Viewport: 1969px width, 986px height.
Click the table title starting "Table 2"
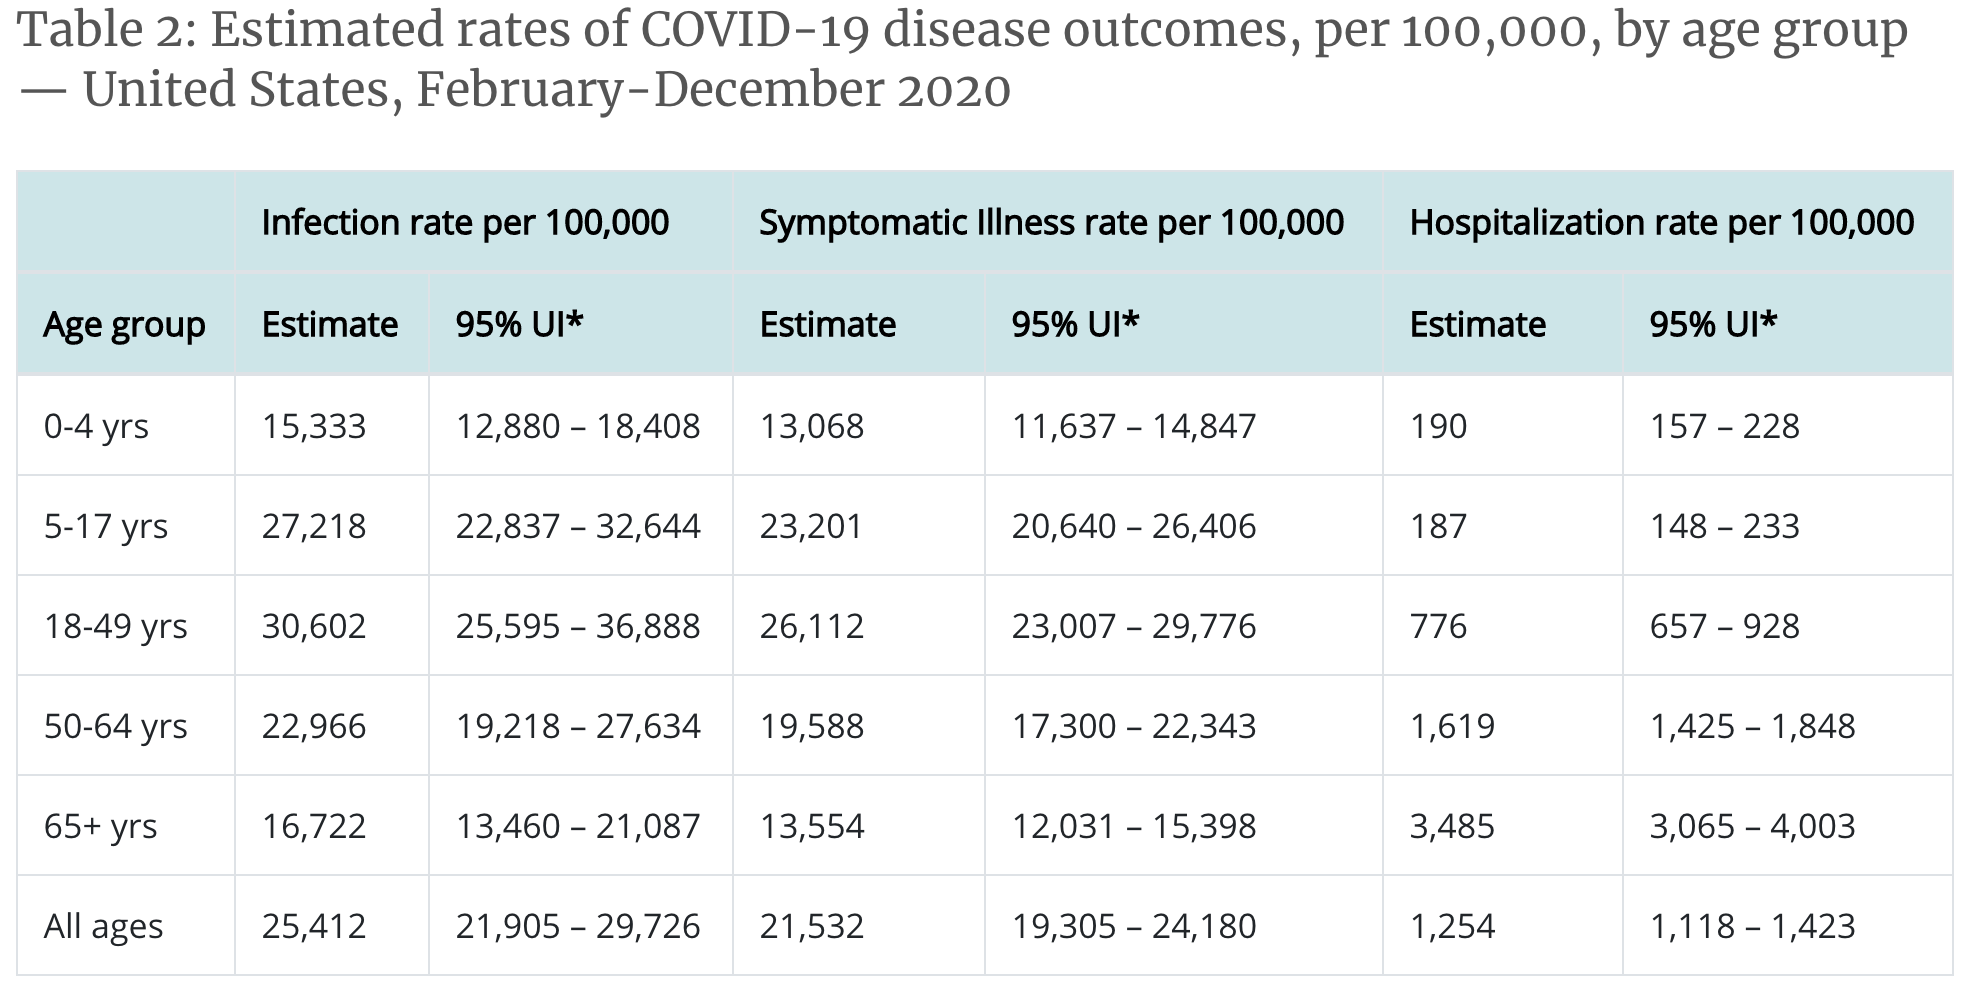point(960,60)
